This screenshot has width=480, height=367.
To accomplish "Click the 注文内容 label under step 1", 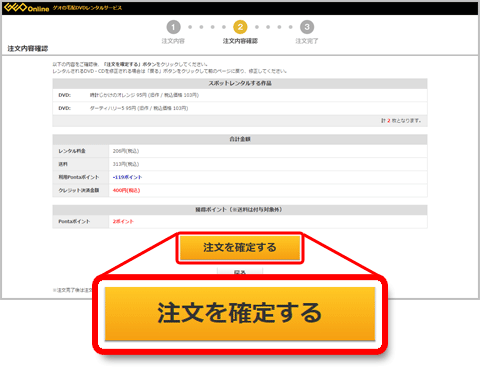I will 173,41.
